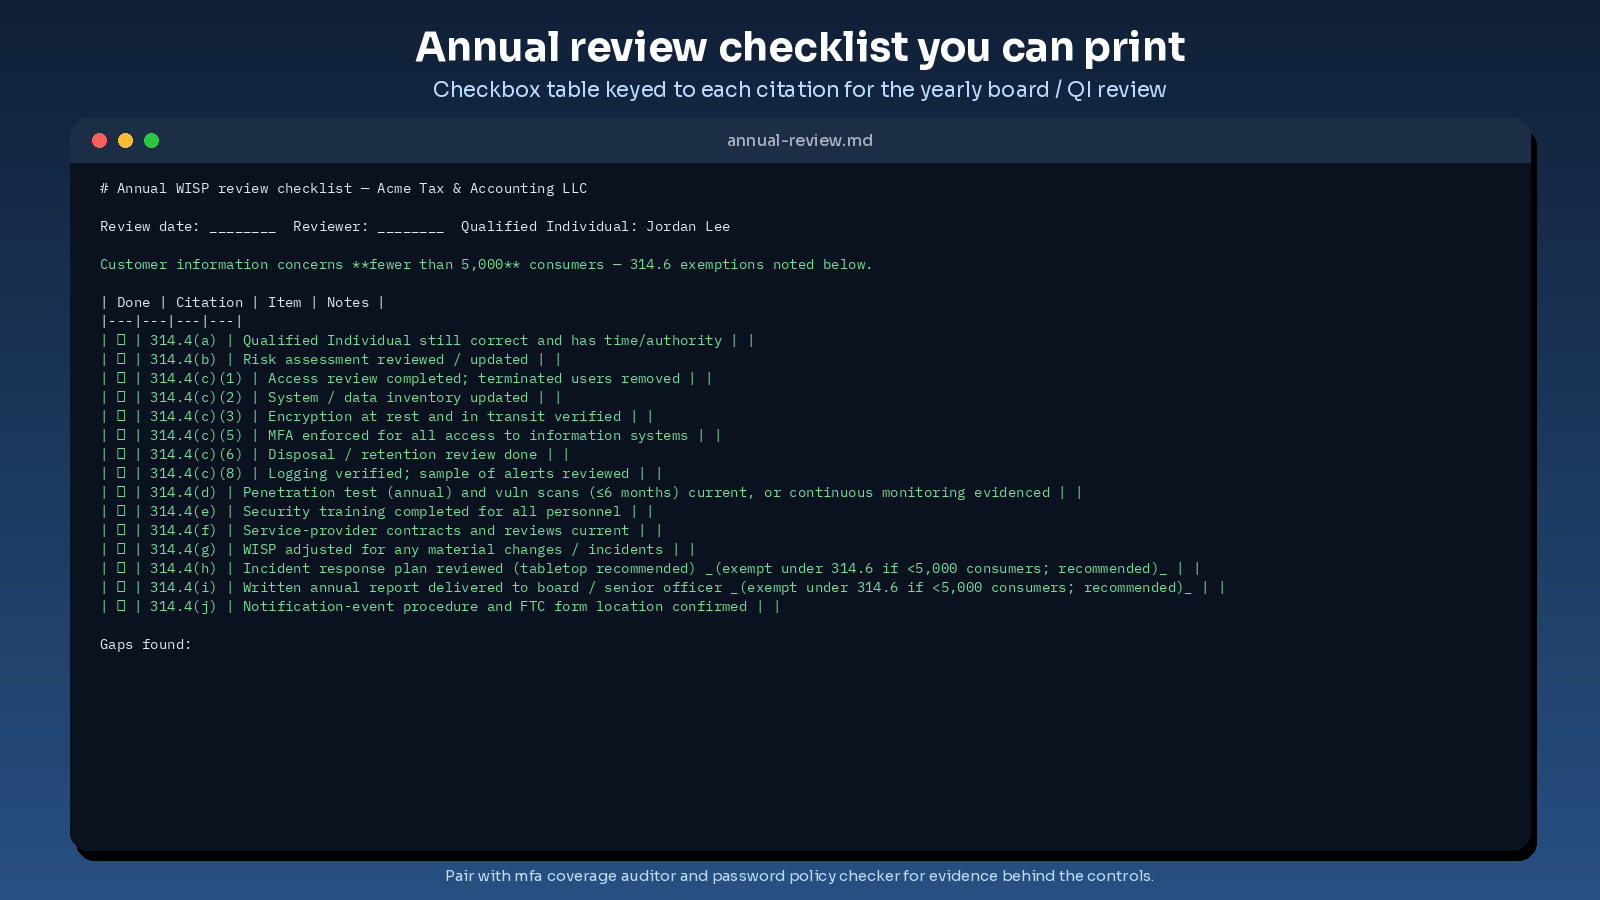Tick checkbox for 314.4(i) annual report row

click(121, 587)
